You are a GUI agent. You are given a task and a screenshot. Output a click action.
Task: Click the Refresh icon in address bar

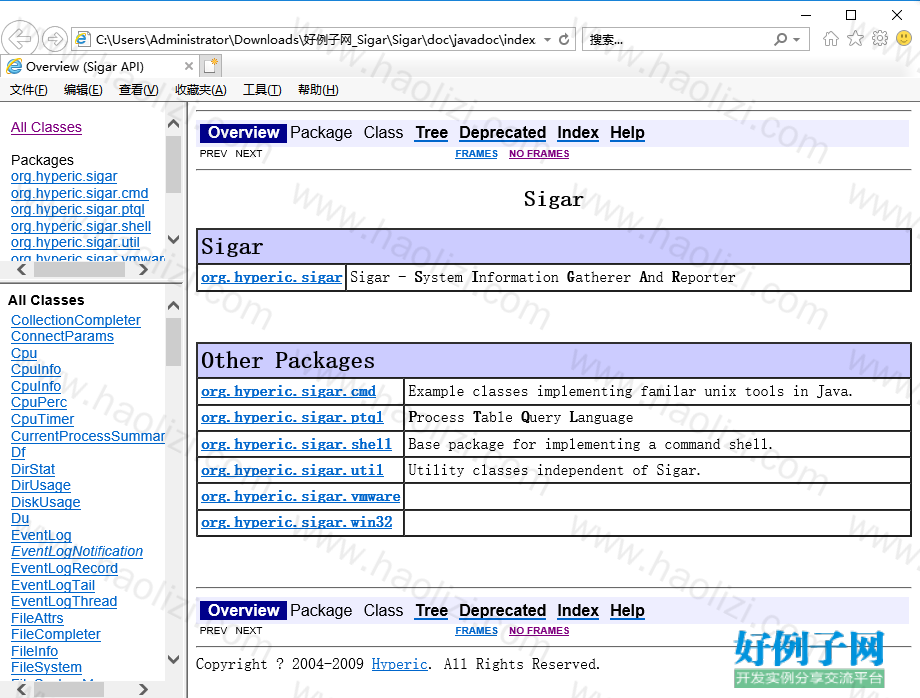click(x=564, y=39)
